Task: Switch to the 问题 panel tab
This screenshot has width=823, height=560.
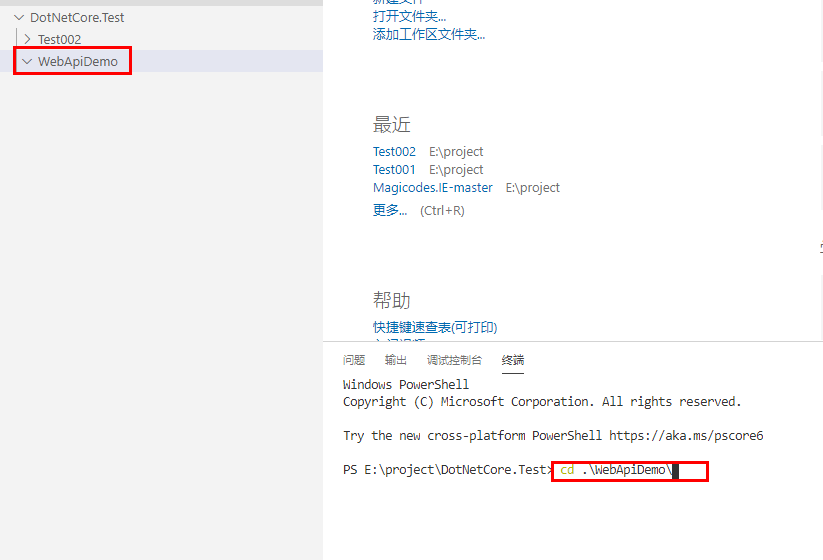Action: [354, 360]
